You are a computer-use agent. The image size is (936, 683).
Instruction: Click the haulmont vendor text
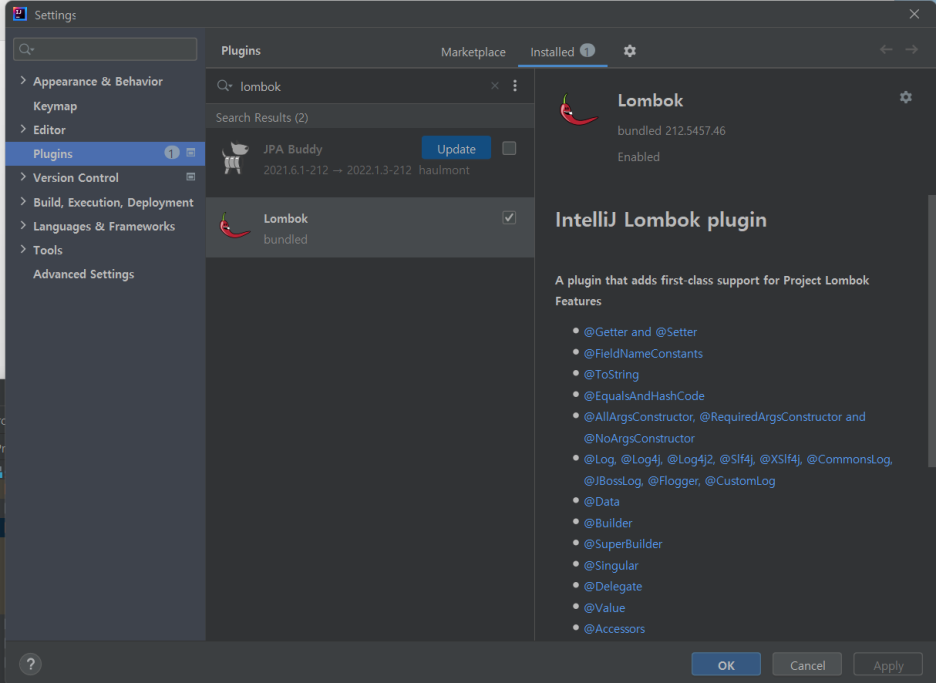(x=444, y=170)
